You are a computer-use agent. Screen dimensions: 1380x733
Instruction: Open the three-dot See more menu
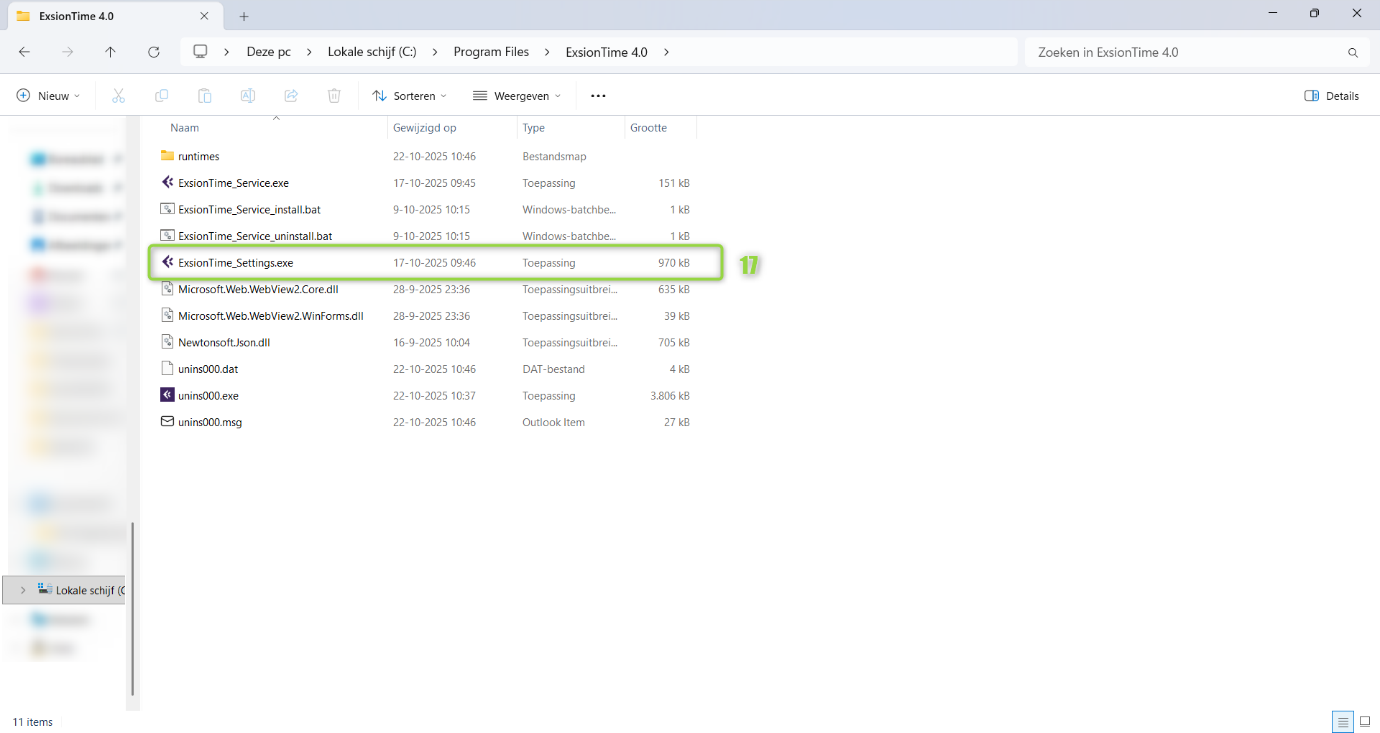click(x=598, y=96)
